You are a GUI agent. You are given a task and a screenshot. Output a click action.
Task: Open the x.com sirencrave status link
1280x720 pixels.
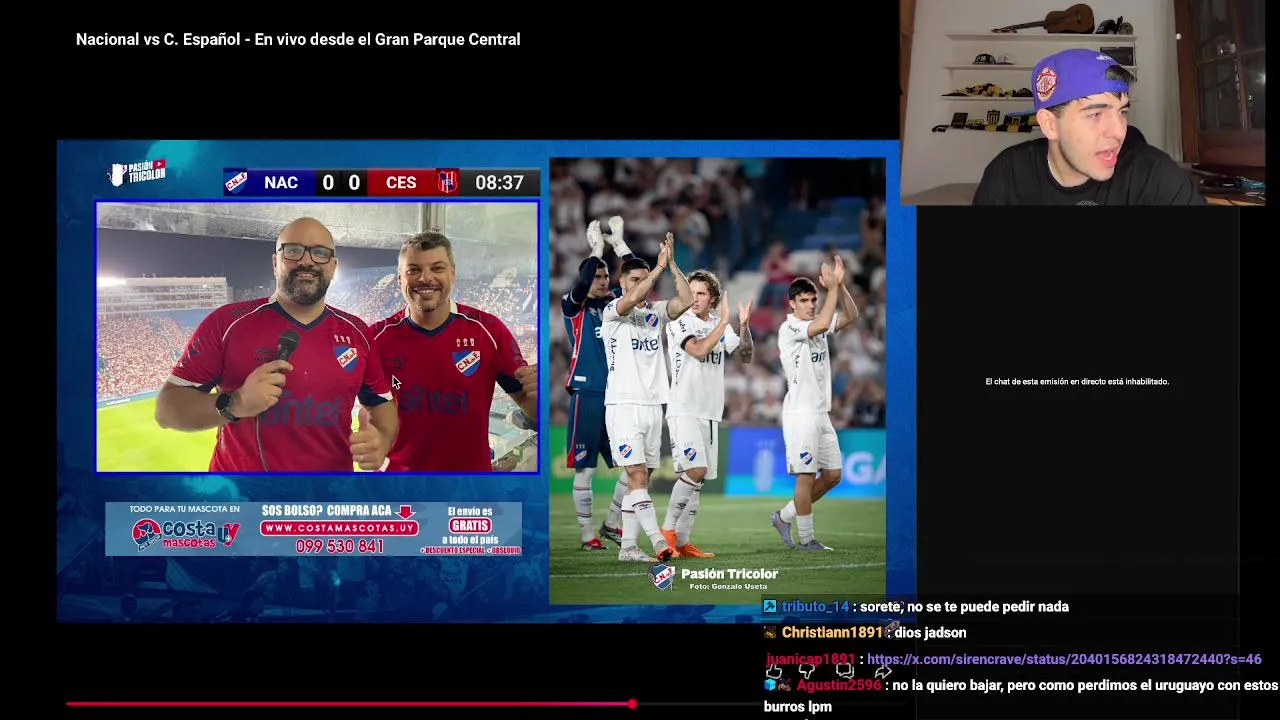pos(1064,659)
